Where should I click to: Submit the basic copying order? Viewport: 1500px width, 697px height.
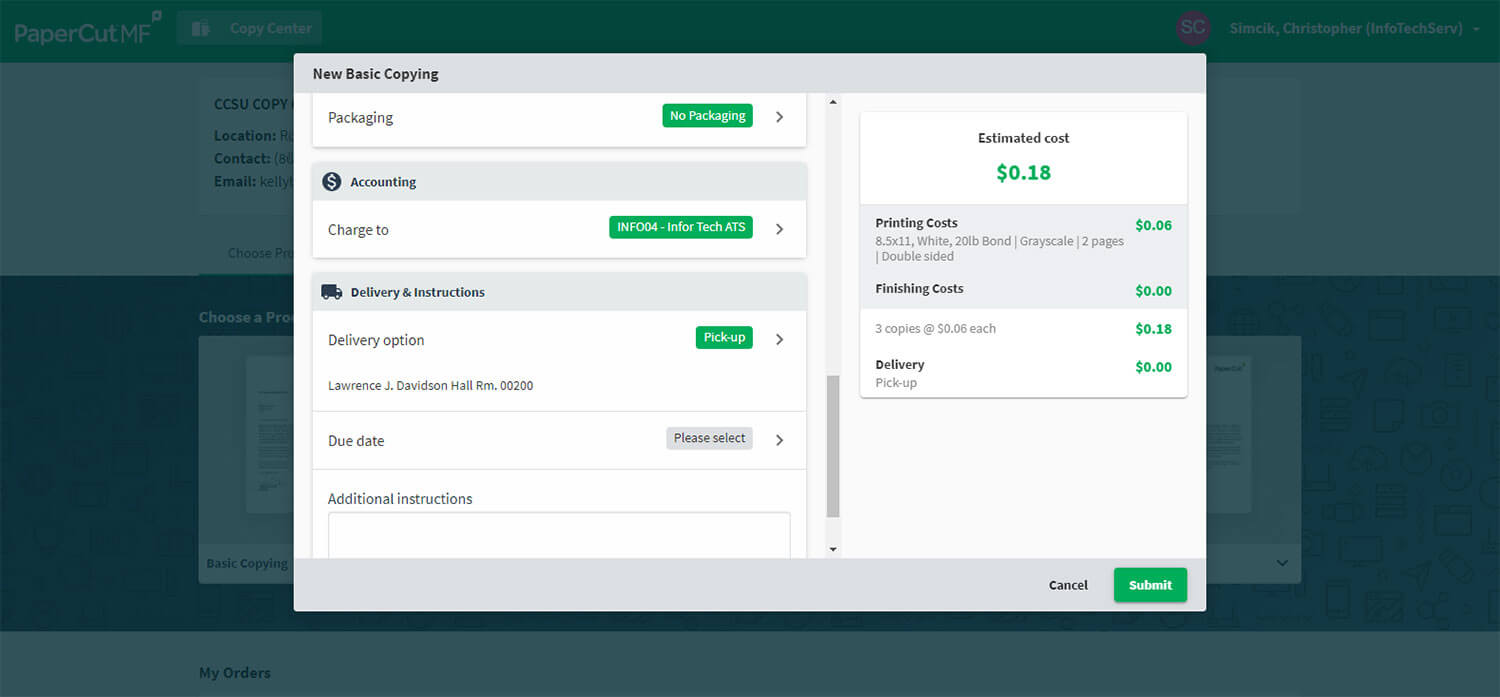(1150, 585)
